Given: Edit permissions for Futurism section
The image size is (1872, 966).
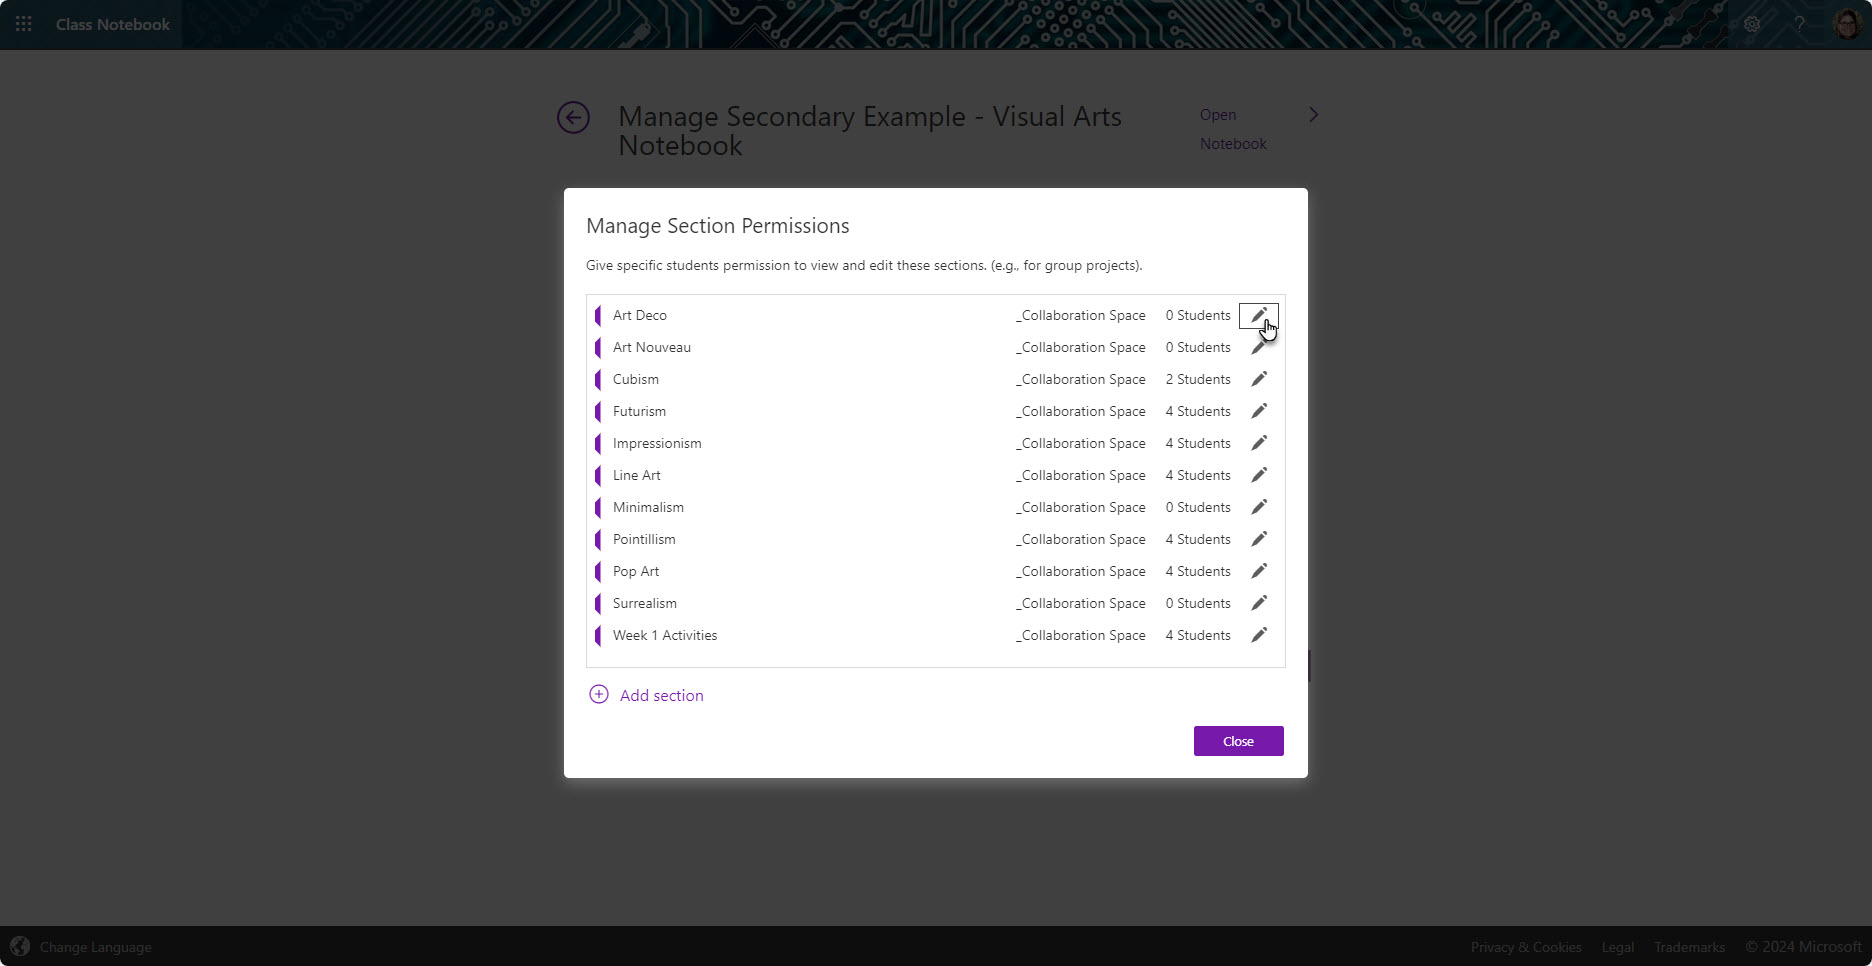Looking at the screenshot, I should pos(1259,411).
